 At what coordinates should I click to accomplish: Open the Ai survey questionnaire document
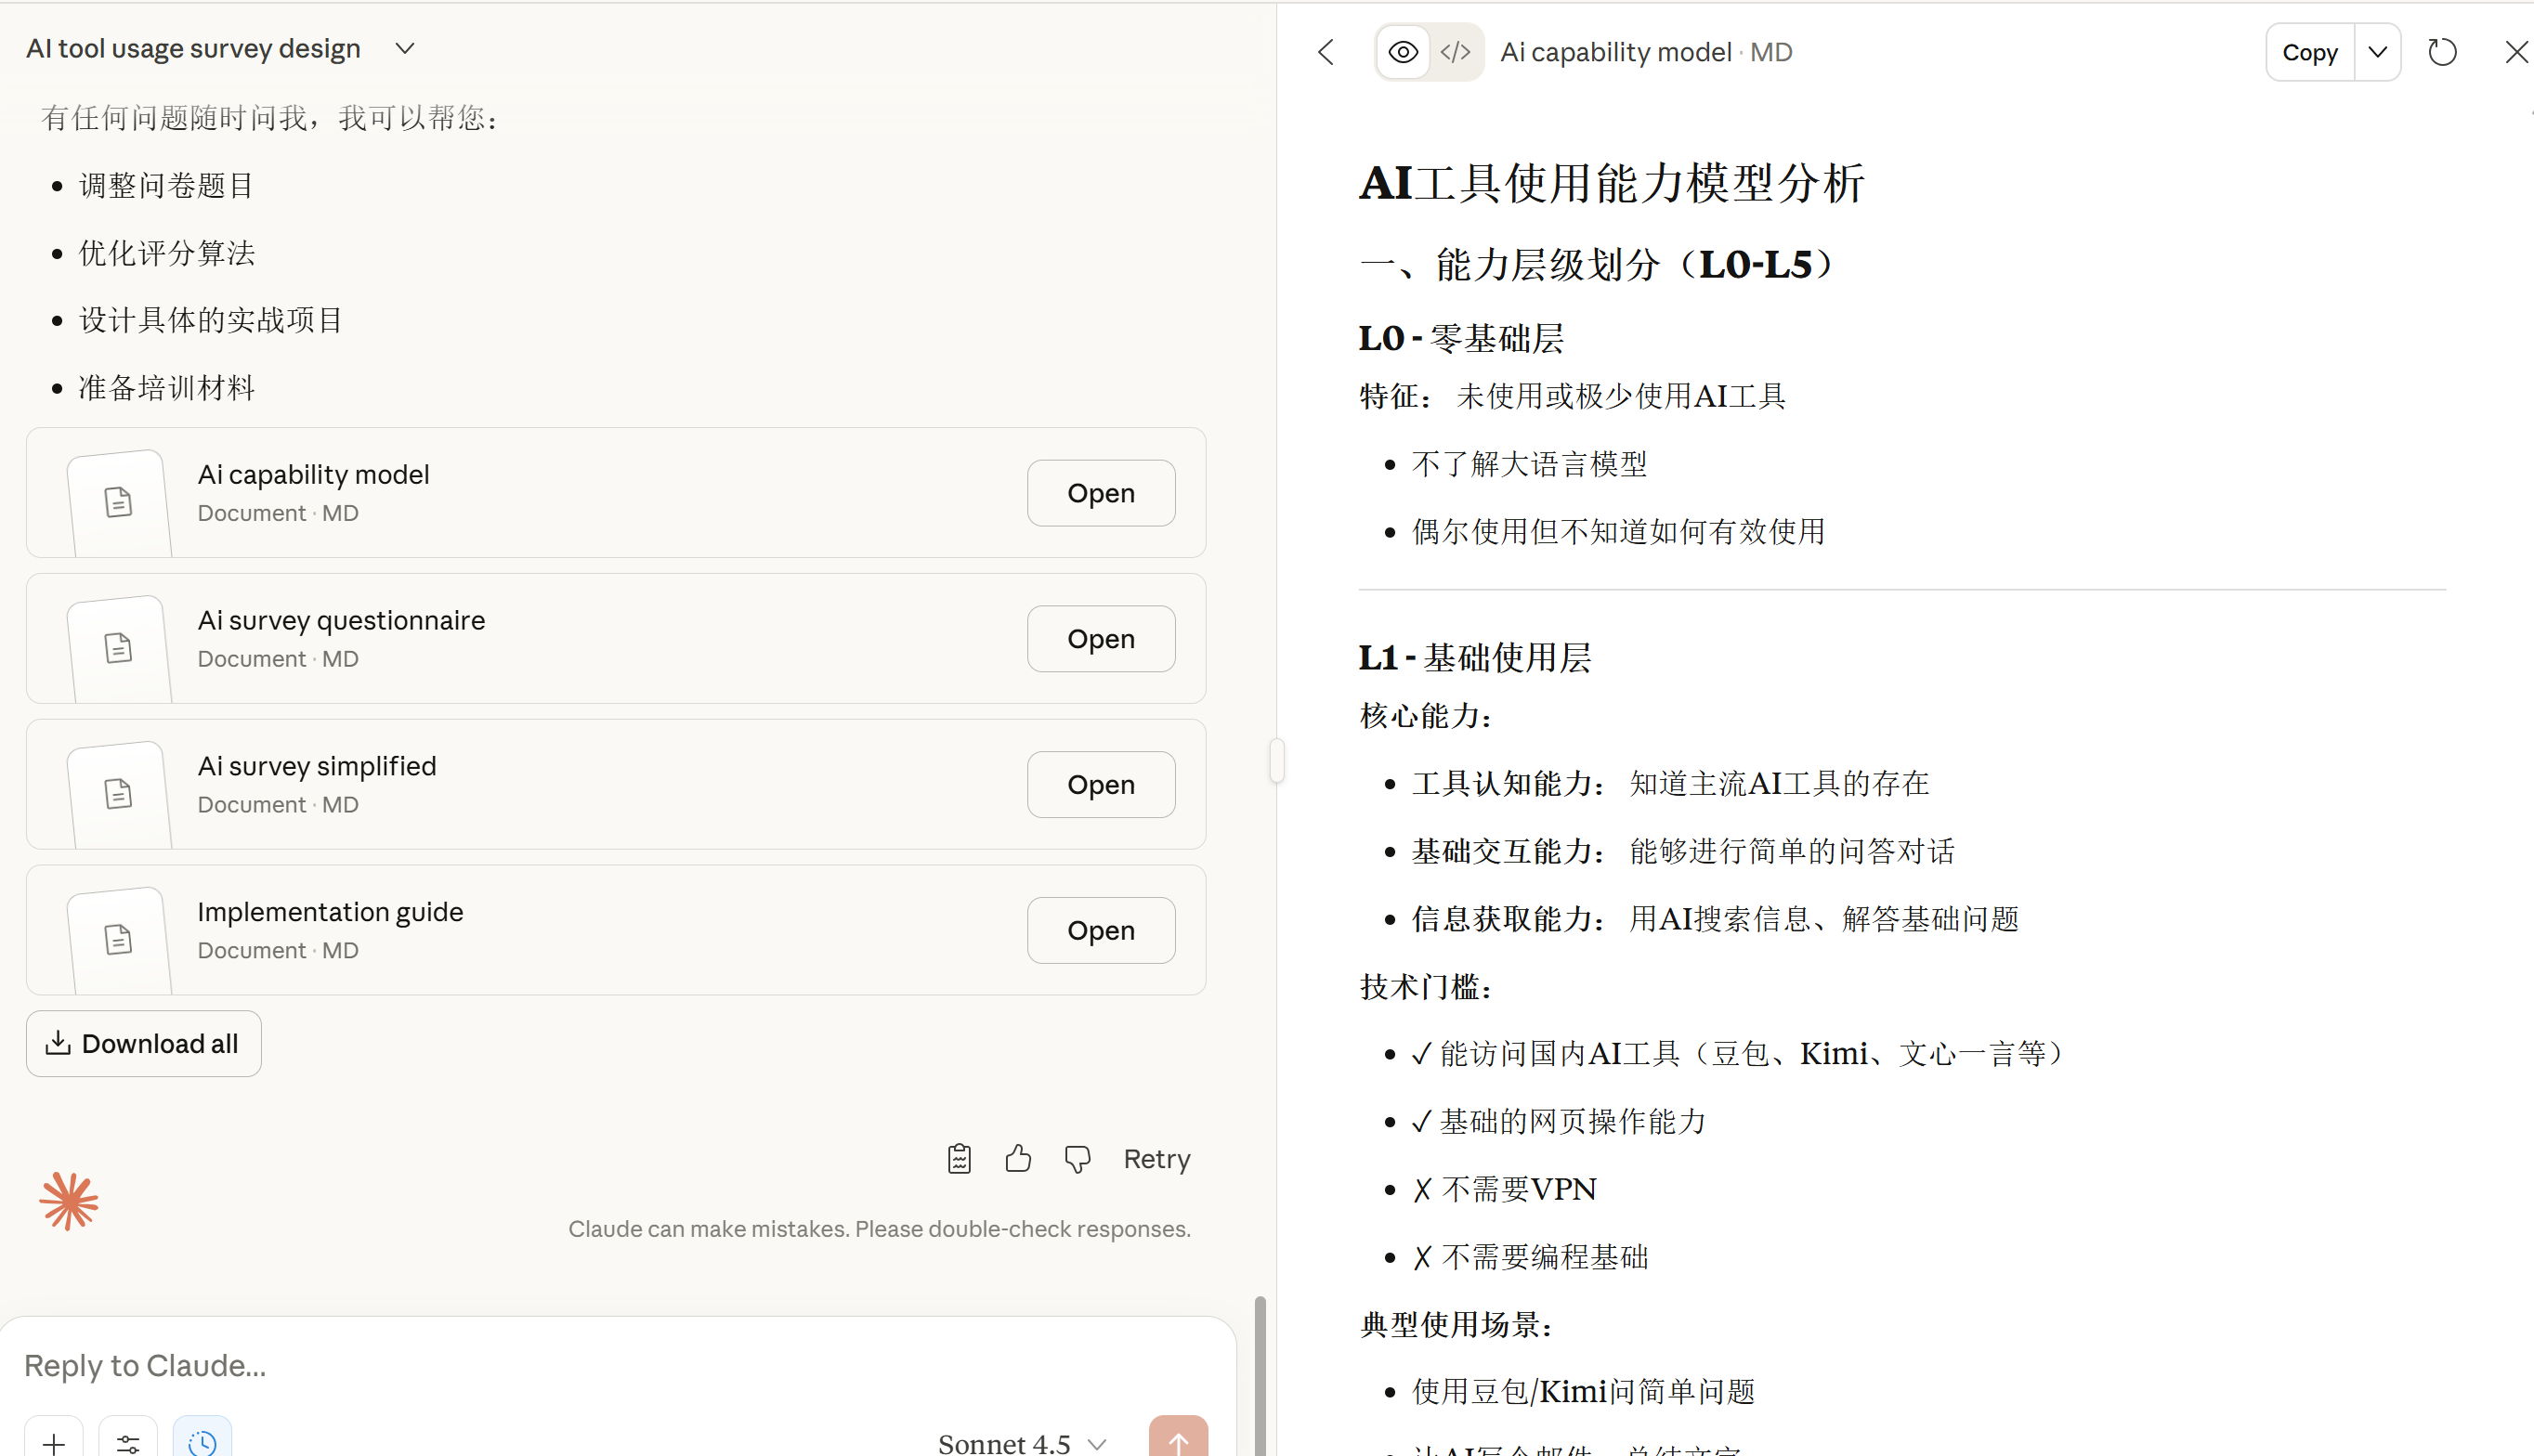(1100, 638)
